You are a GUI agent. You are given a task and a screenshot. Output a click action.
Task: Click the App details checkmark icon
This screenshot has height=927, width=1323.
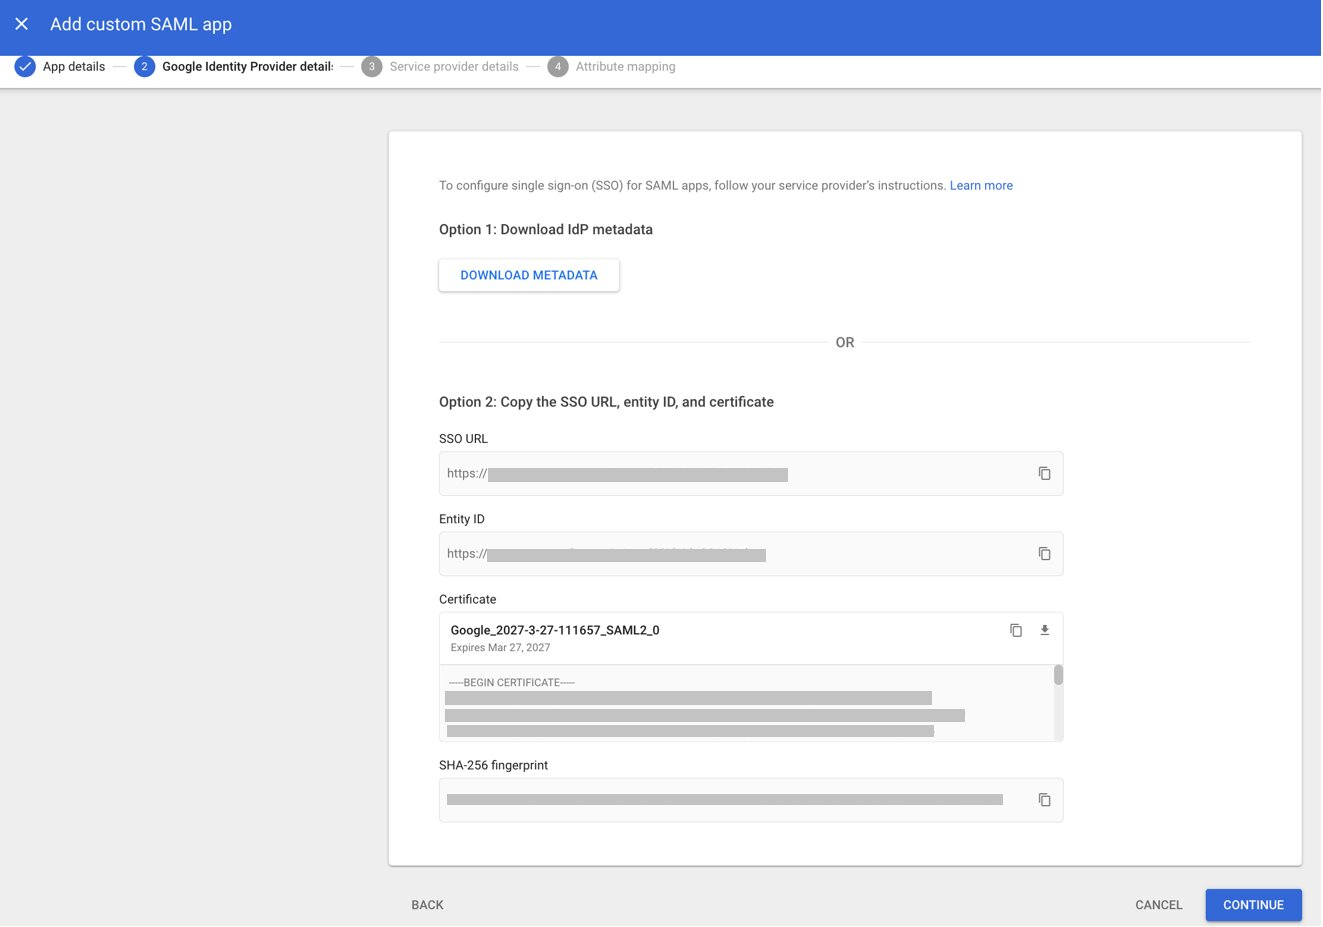(x=25, y=67)
